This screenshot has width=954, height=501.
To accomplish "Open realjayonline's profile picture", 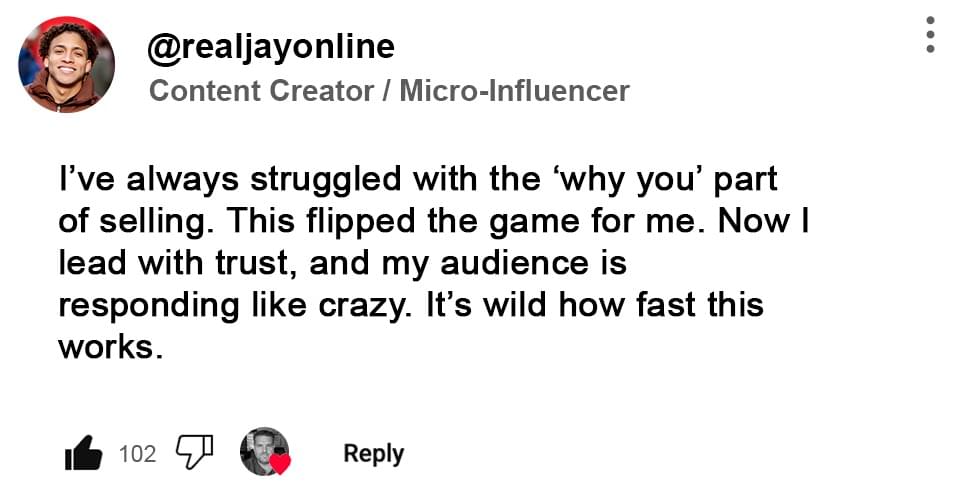I will click(x=66, y=64).
